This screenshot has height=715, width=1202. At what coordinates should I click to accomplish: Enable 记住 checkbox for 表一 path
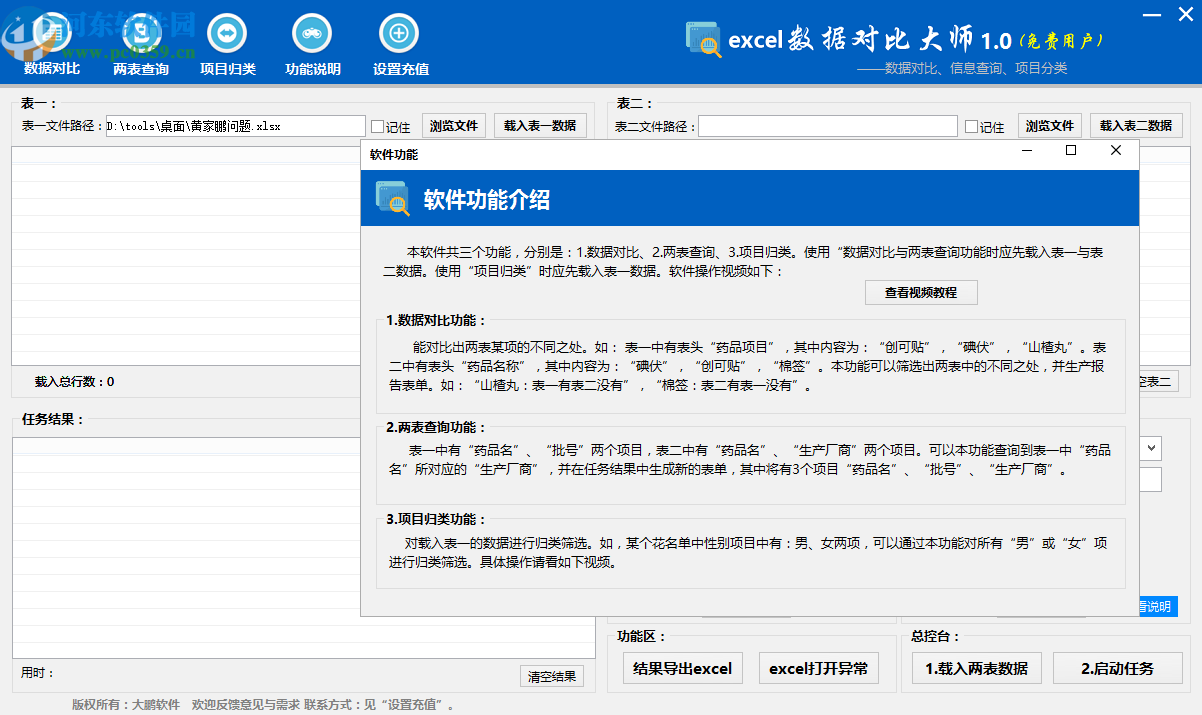click(x=380, y=125)
